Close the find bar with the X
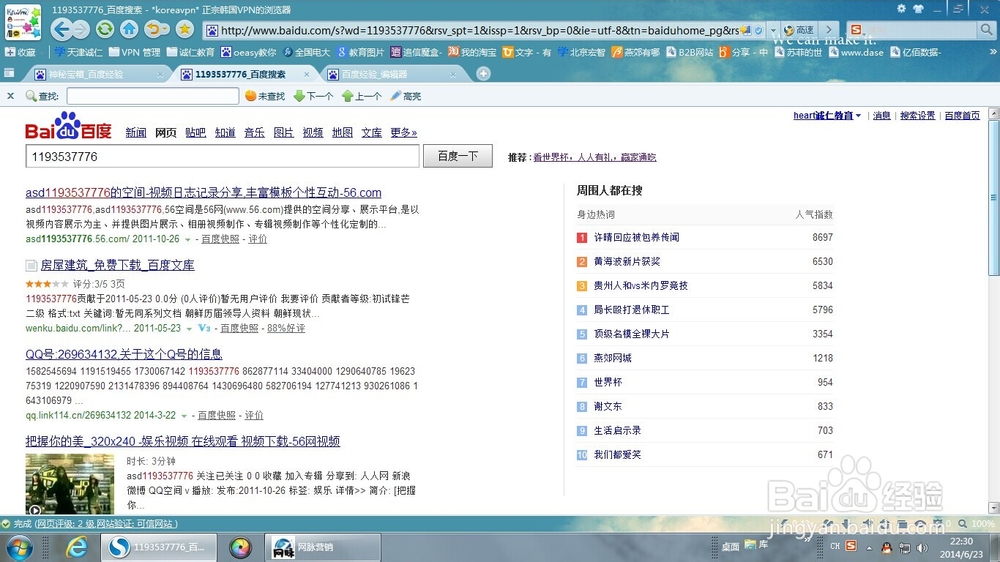The height and width of the screenshot is (562, 1000). click(10, 96)
